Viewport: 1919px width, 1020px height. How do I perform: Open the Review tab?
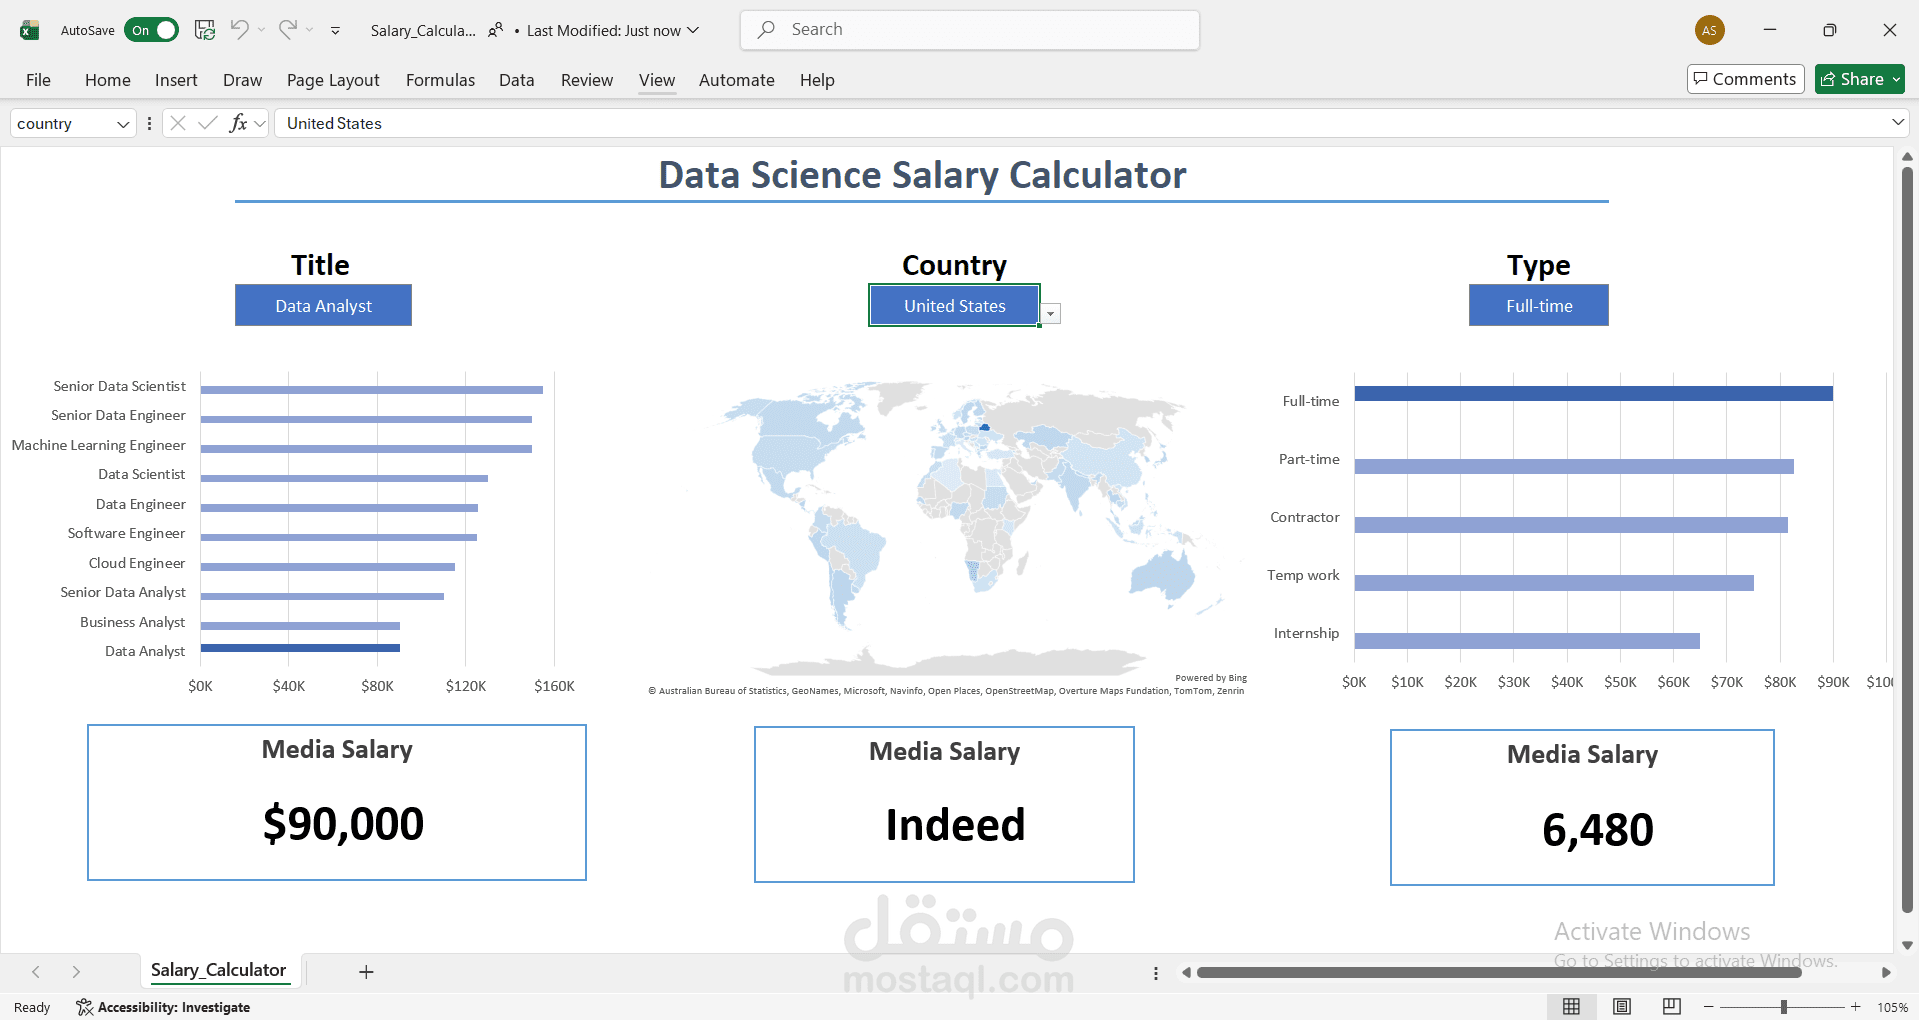[587, 80]
